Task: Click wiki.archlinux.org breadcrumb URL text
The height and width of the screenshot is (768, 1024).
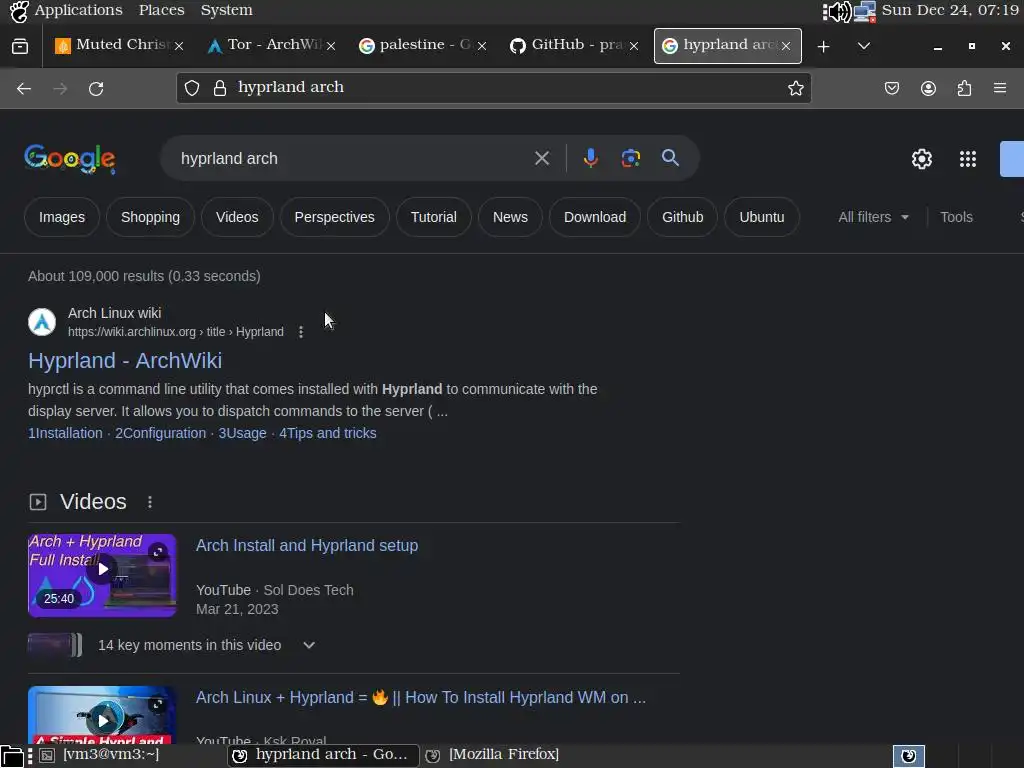Action: point(176,332)
